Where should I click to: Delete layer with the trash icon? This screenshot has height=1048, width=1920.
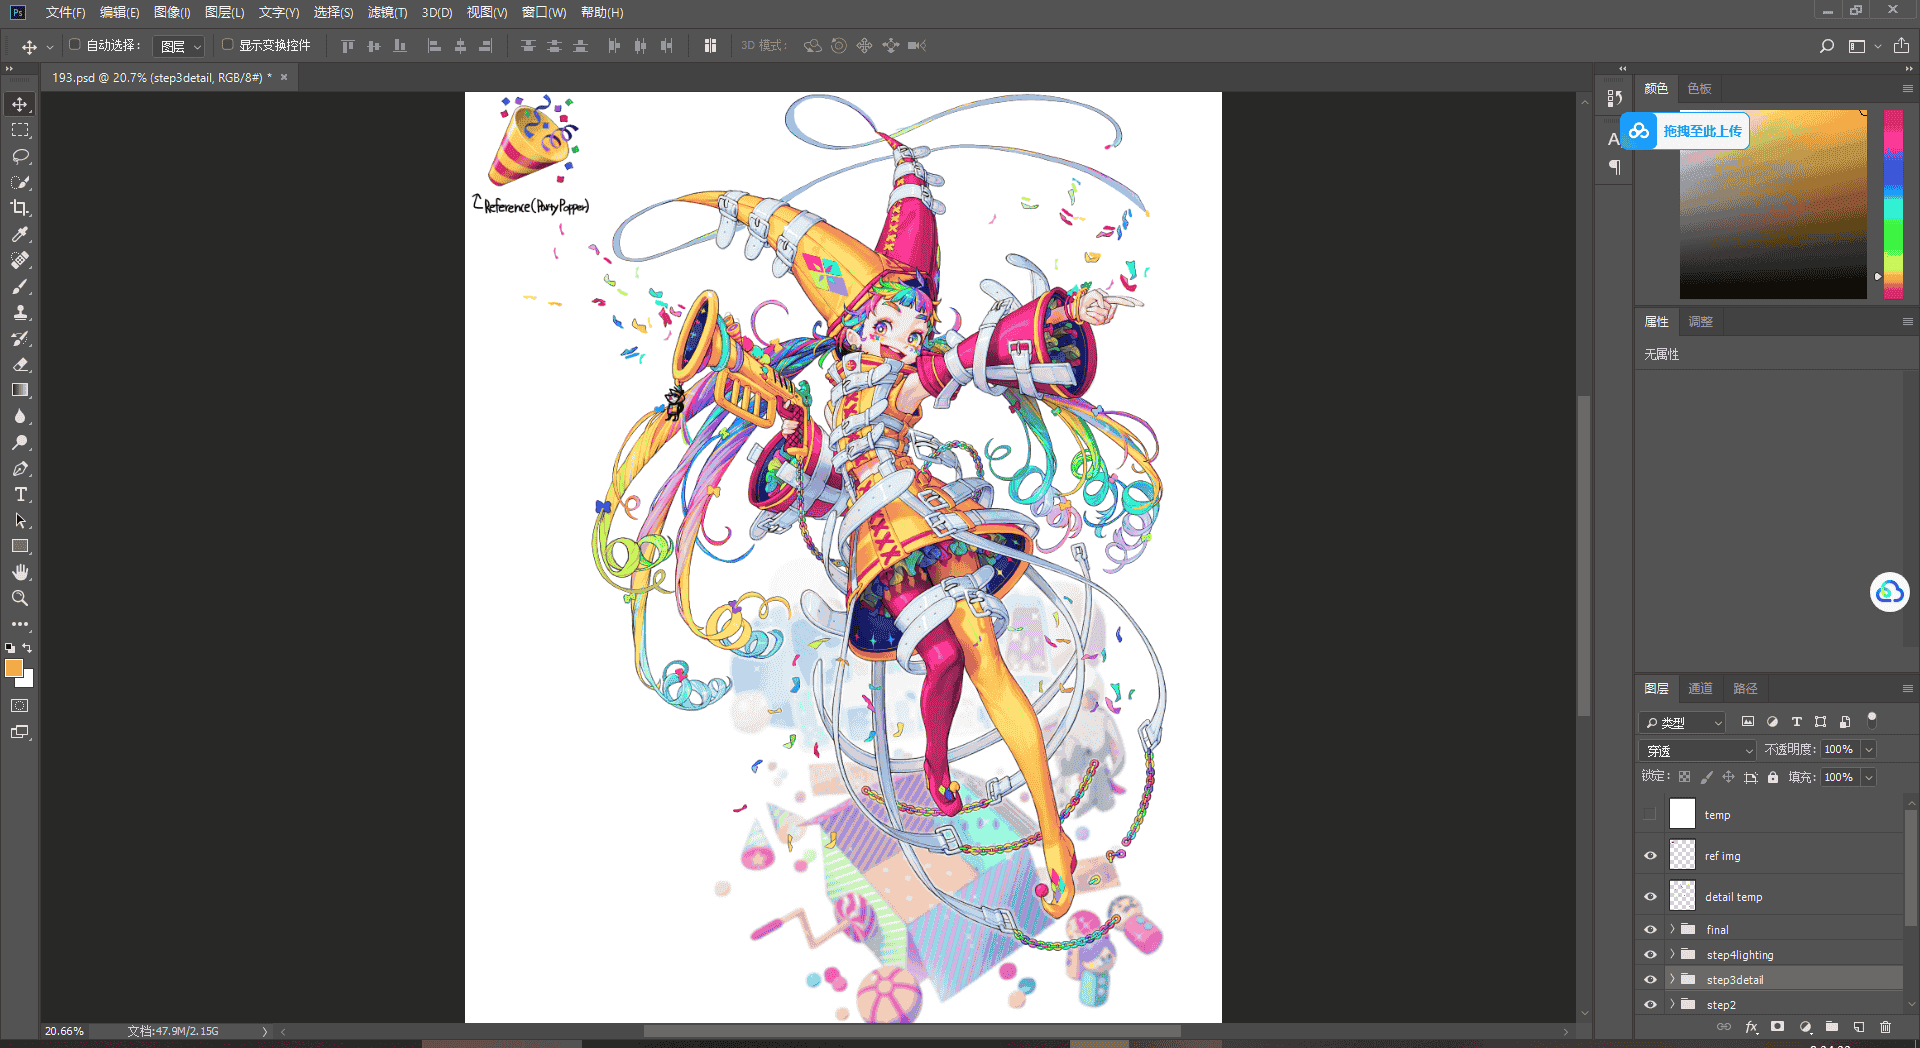click(1885, 1027)
